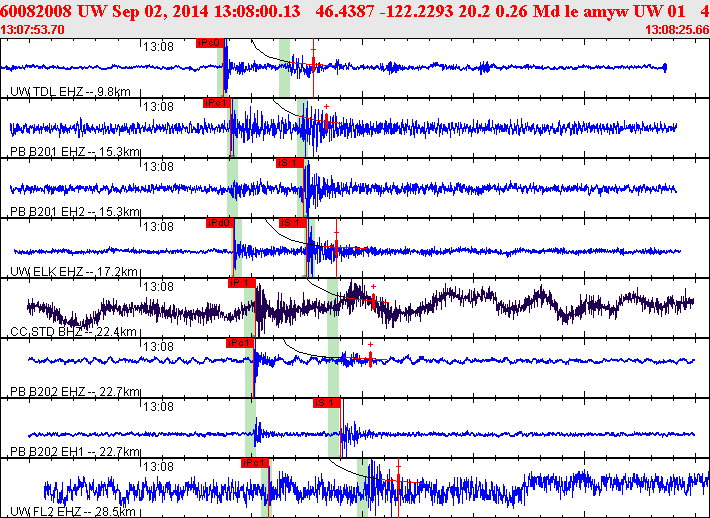Click the UW TDL EHZ station label
This screenshot has width=710, height=518.
click(x=68, y=92)
